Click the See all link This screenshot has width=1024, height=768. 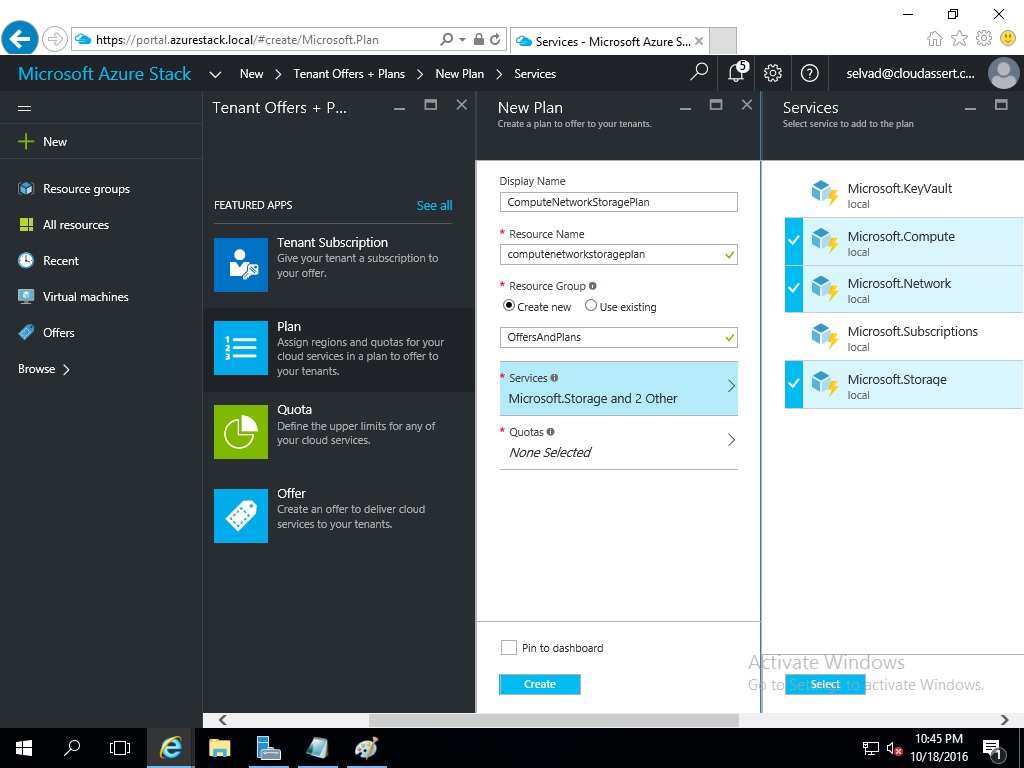tap(434, 205)
